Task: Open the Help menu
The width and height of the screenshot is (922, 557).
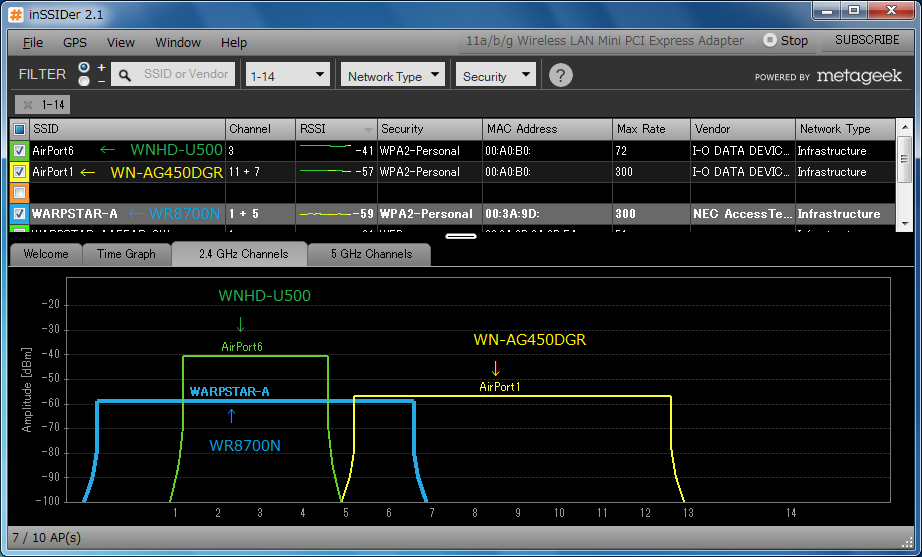Action: [233, 42]
